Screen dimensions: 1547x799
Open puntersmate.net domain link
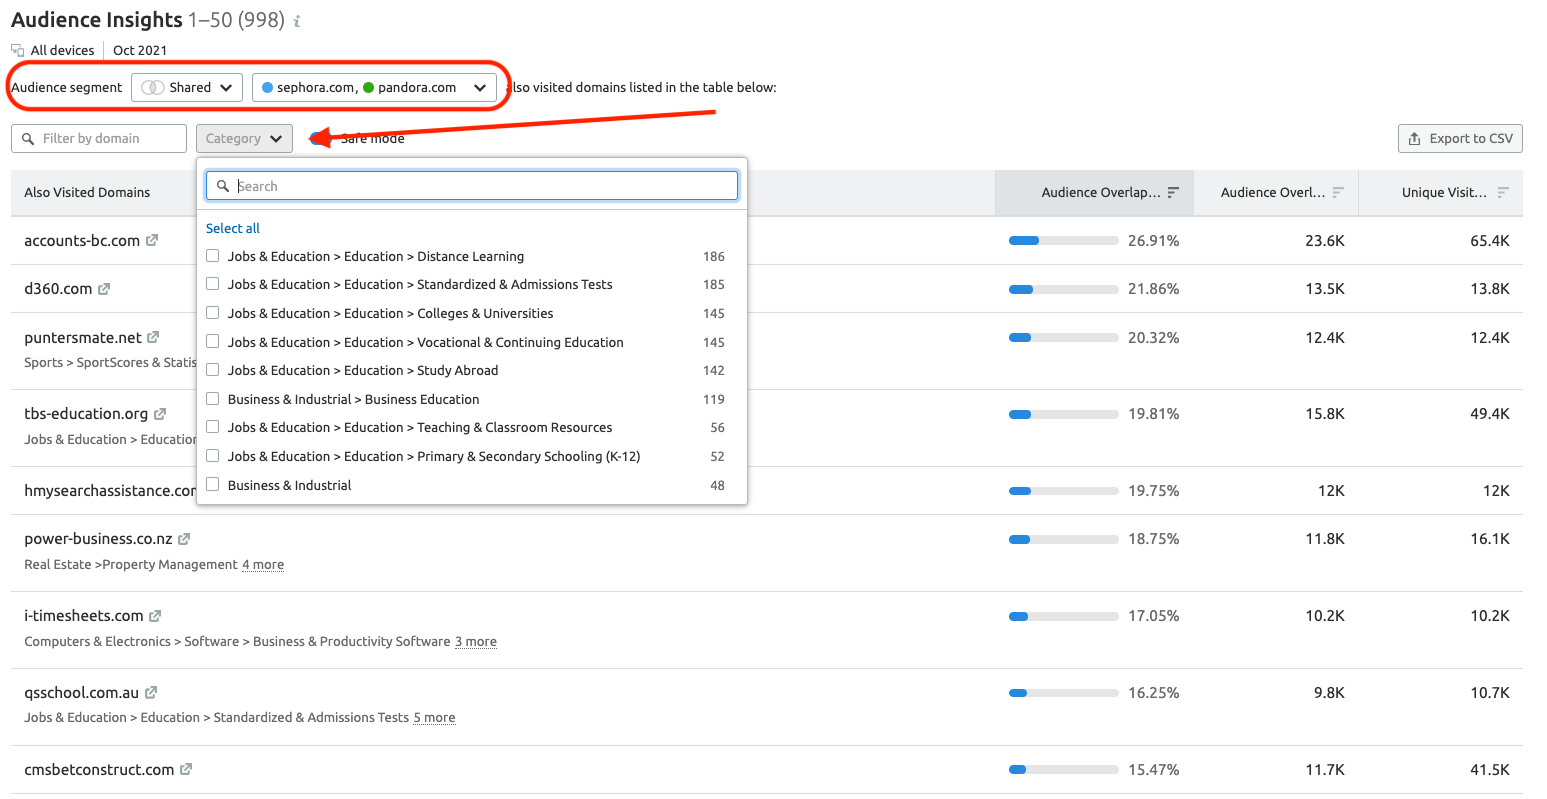pos(83,338)
